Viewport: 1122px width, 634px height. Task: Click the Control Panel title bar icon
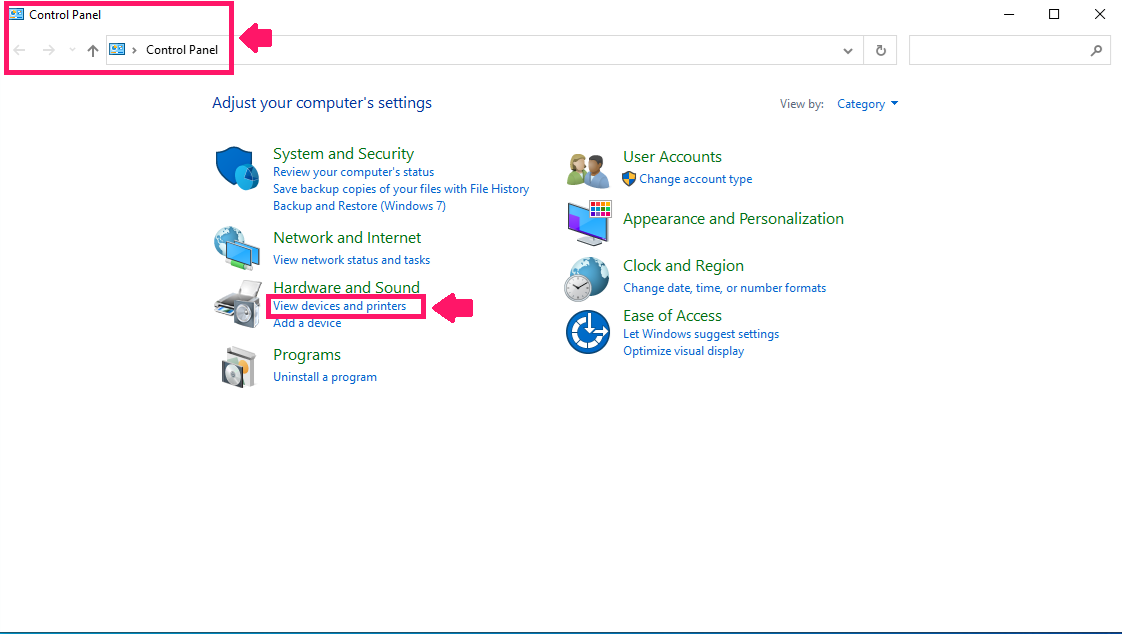click(16, 14)
